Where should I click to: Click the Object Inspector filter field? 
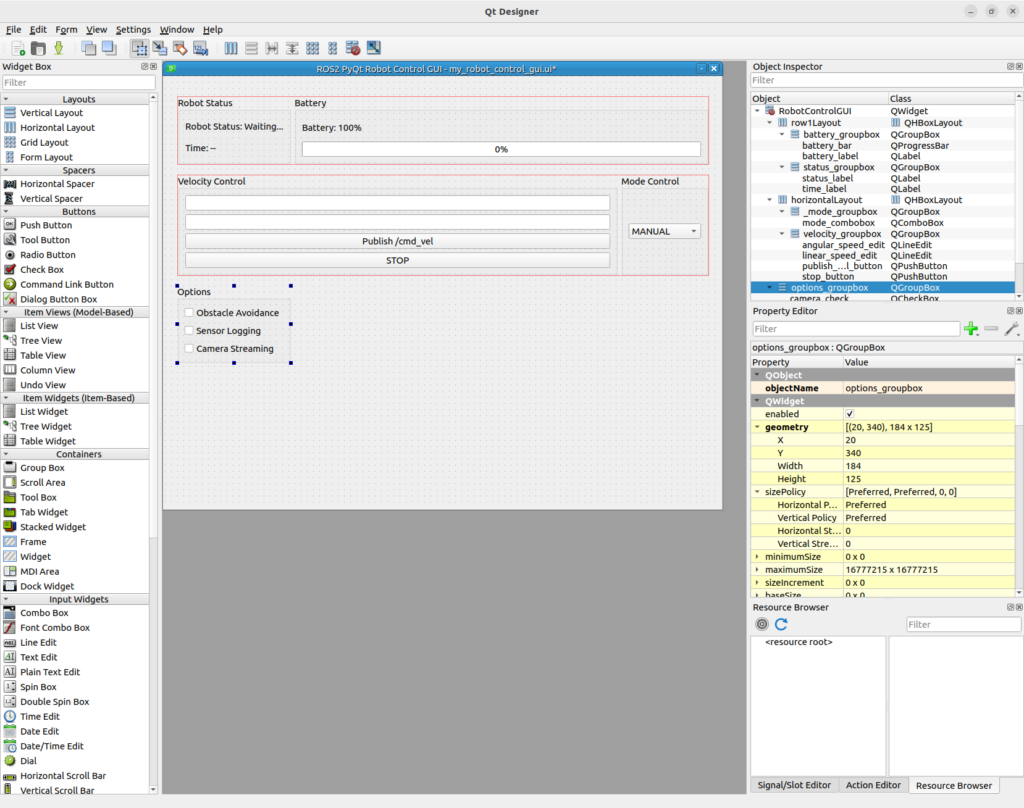point(887,80)
